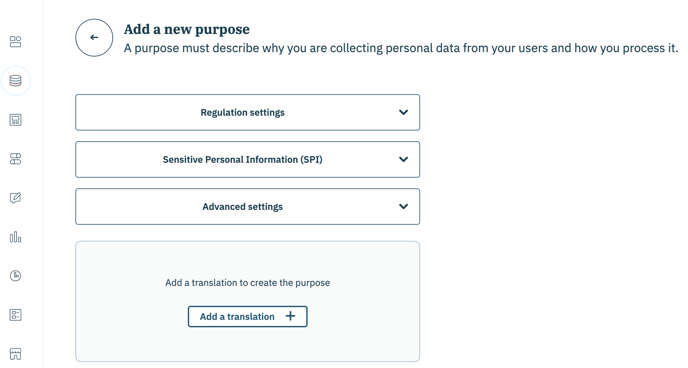Screen dimensions: 688x368
Task: Click the 'Add a new purpose' page heading
Action: pyautogui.click(x=186, y=29)
